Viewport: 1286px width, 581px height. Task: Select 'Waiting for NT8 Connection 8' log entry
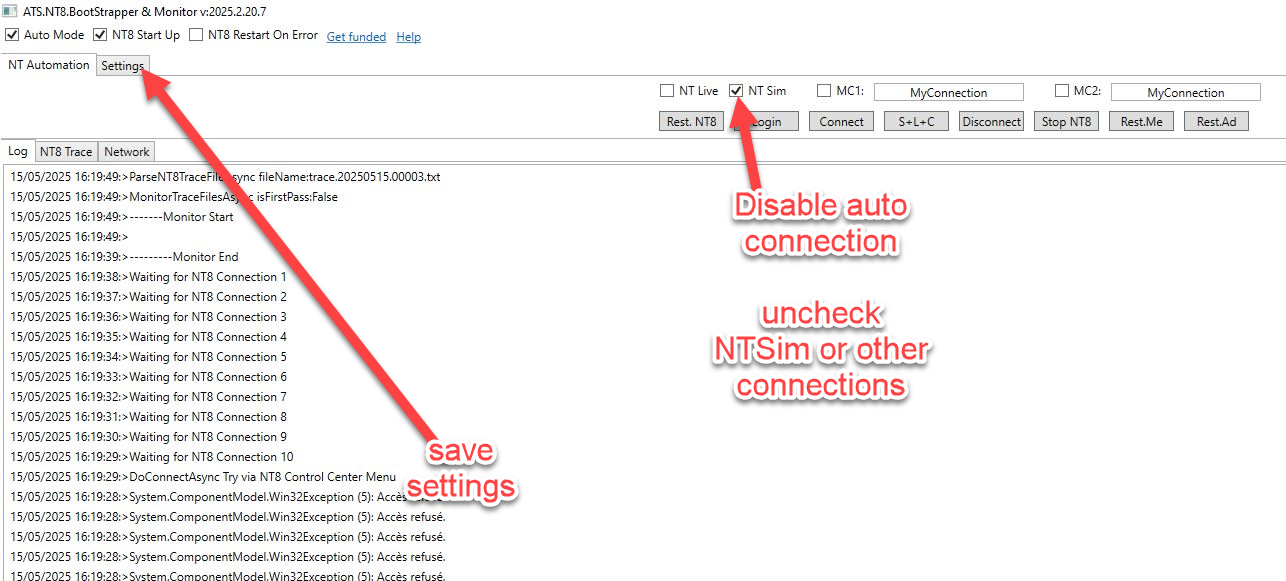(x=148, y=417)
